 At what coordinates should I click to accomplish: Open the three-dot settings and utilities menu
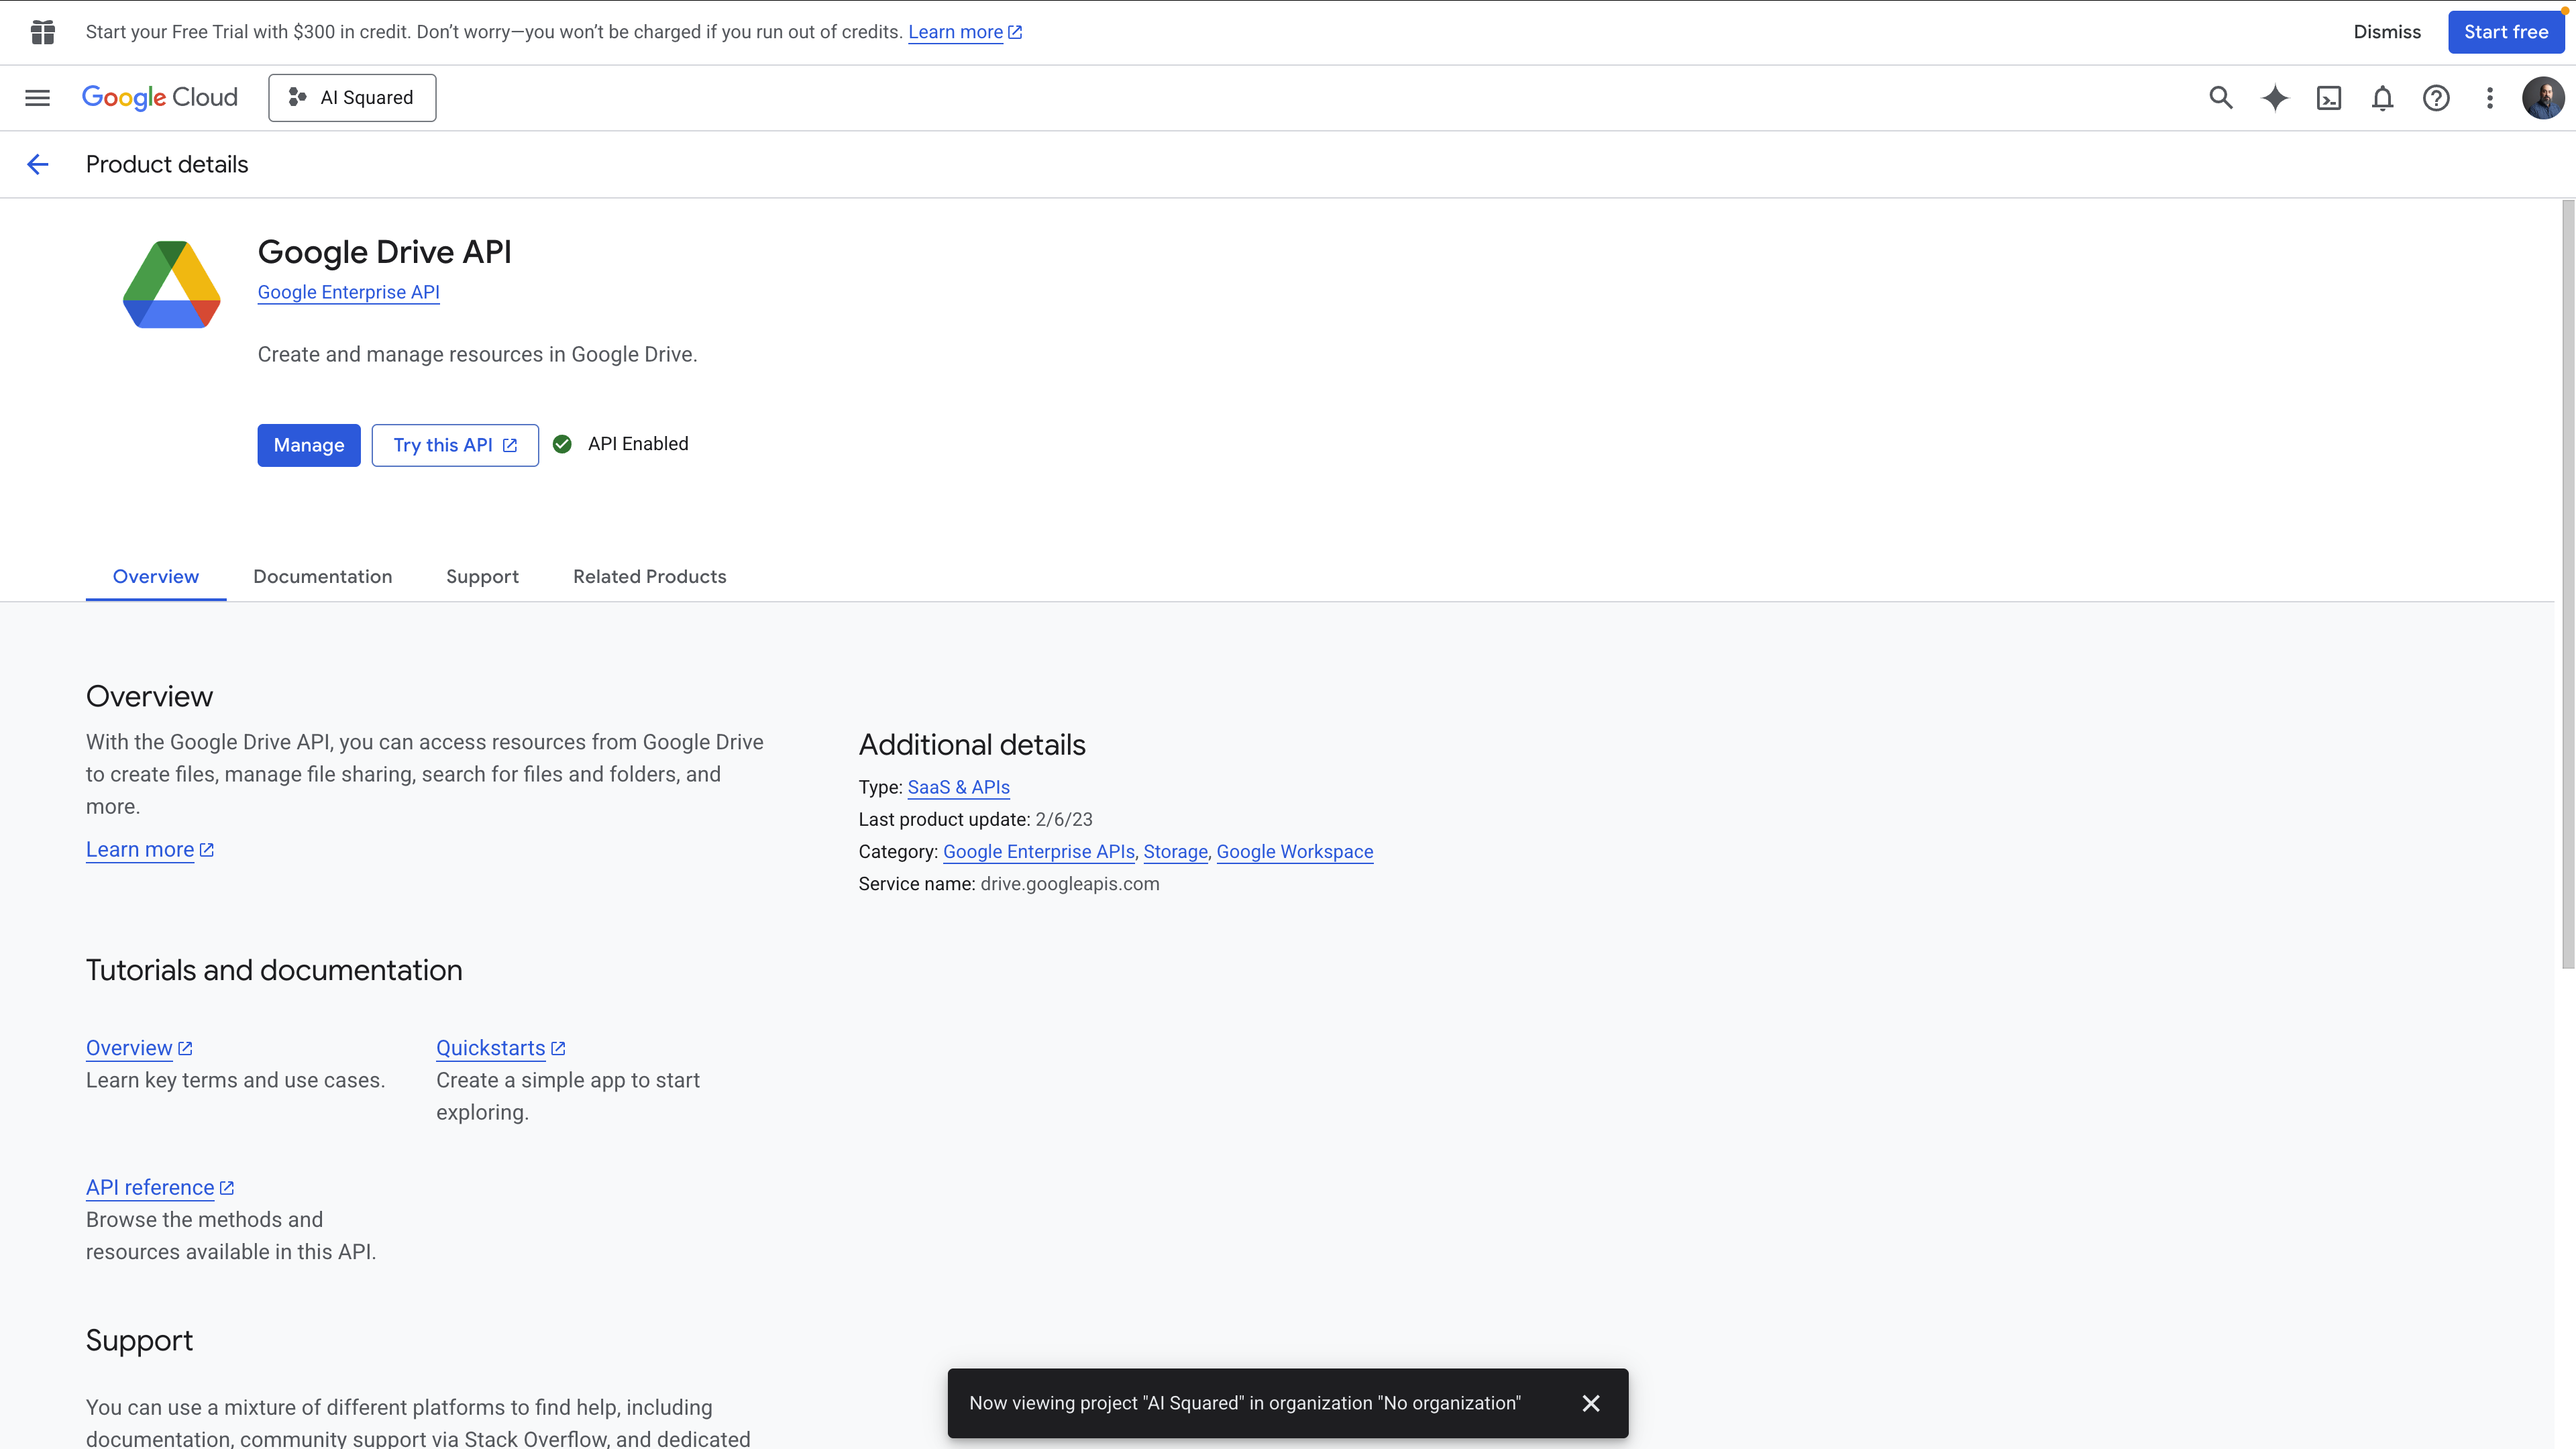(2490, 98)
